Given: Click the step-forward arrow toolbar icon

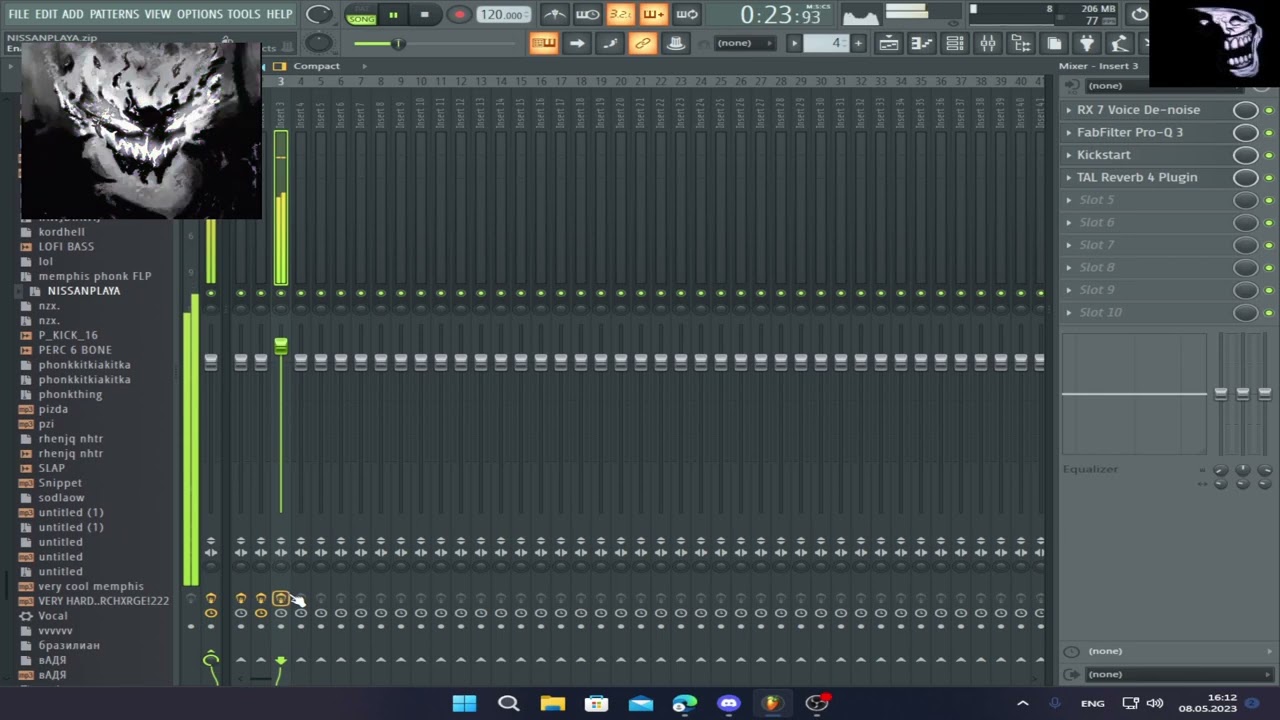Looking at the screenshot, I should [577, 43].
